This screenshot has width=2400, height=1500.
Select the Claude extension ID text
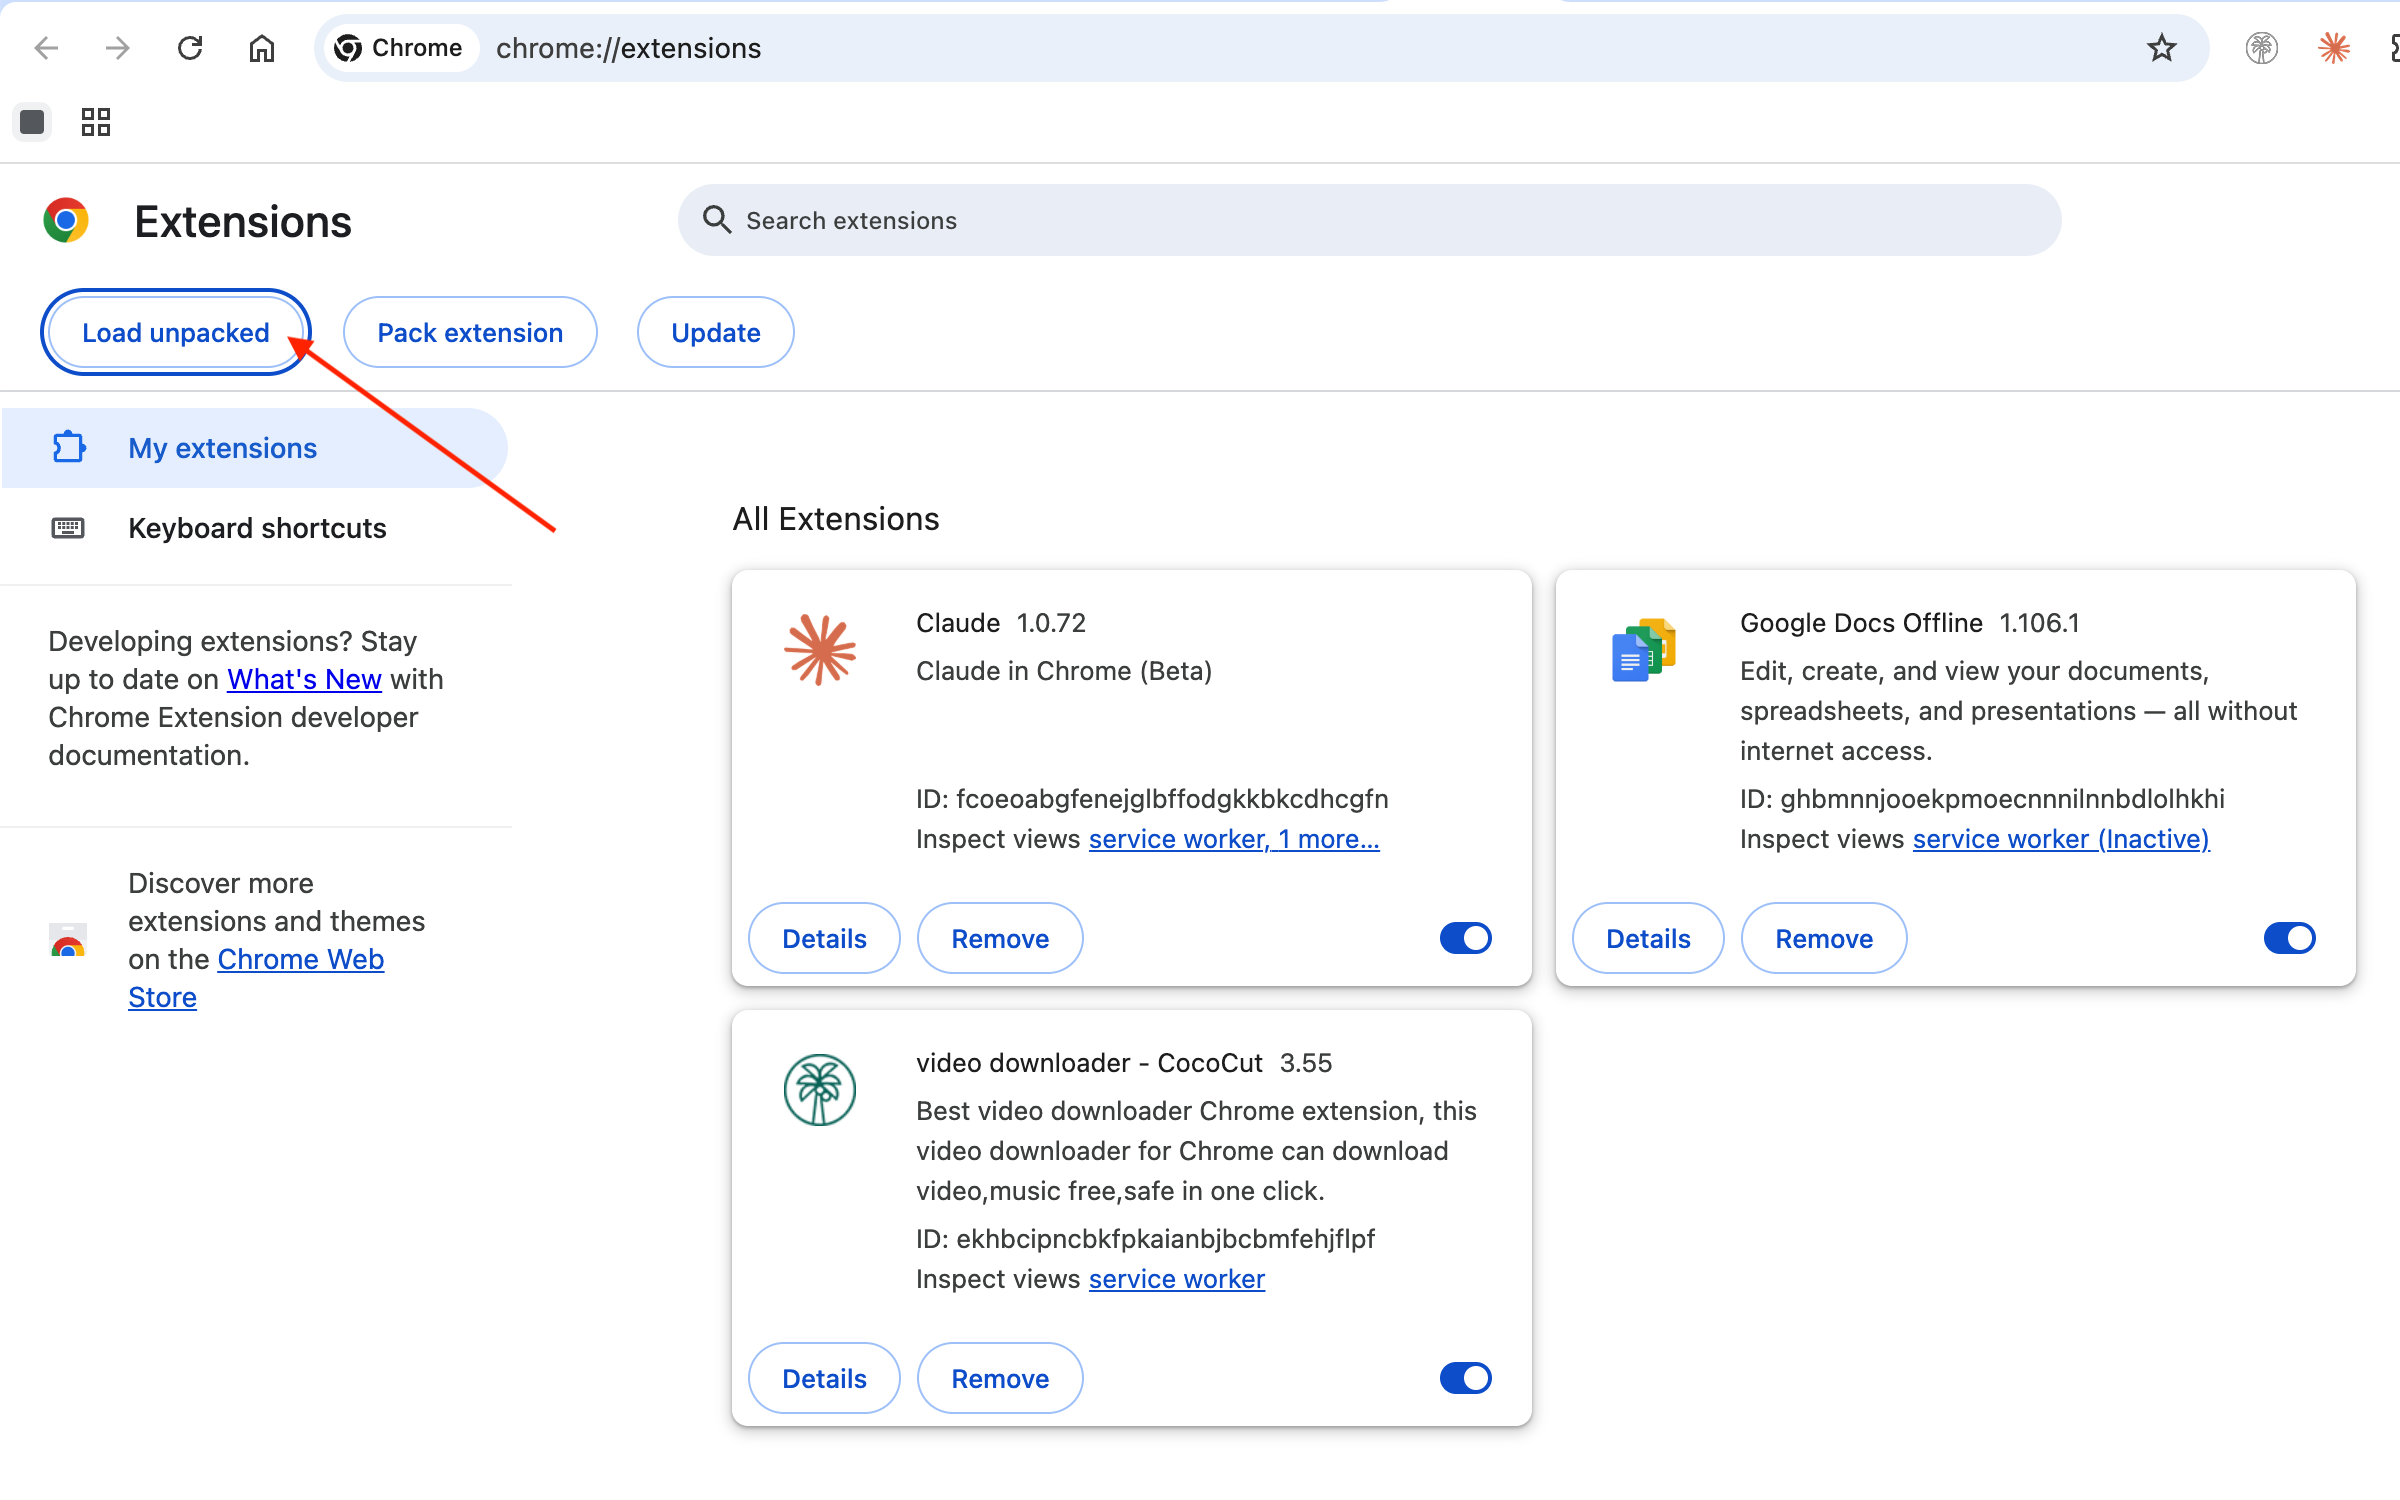tap(1152, 799)
